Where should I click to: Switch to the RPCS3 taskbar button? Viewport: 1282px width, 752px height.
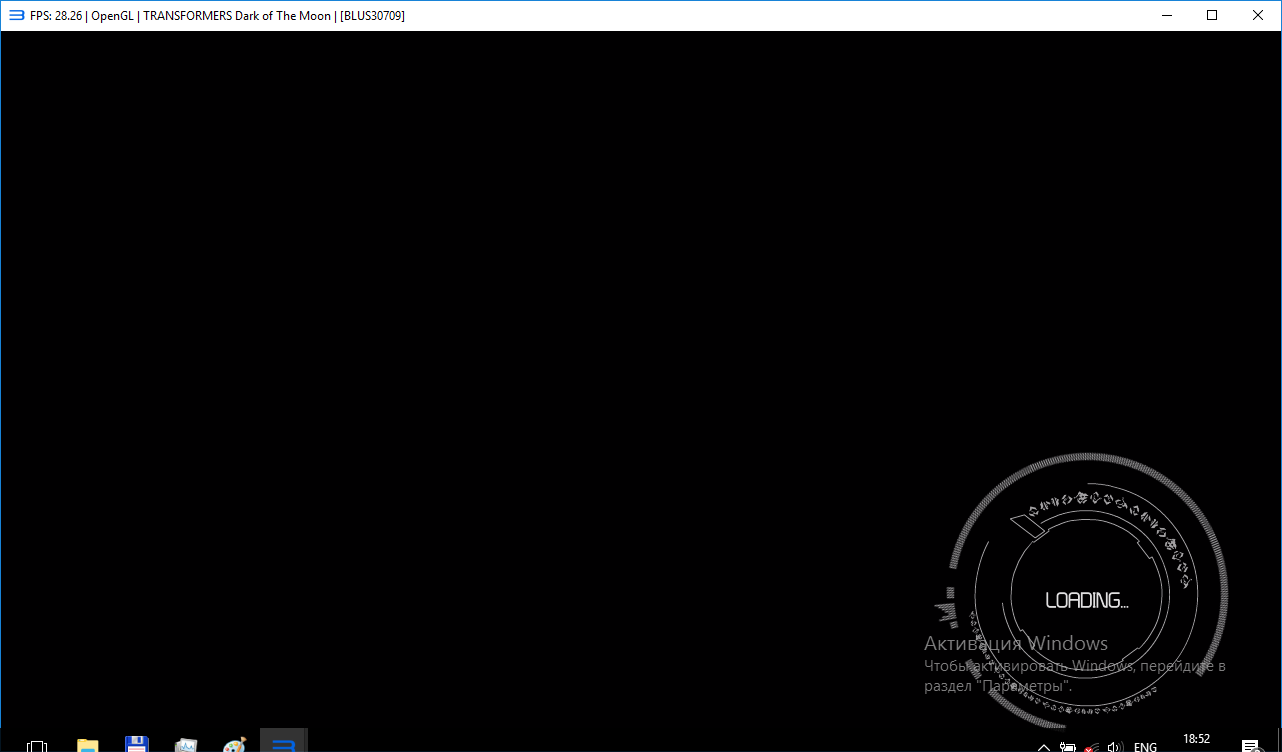coord(283,745)
